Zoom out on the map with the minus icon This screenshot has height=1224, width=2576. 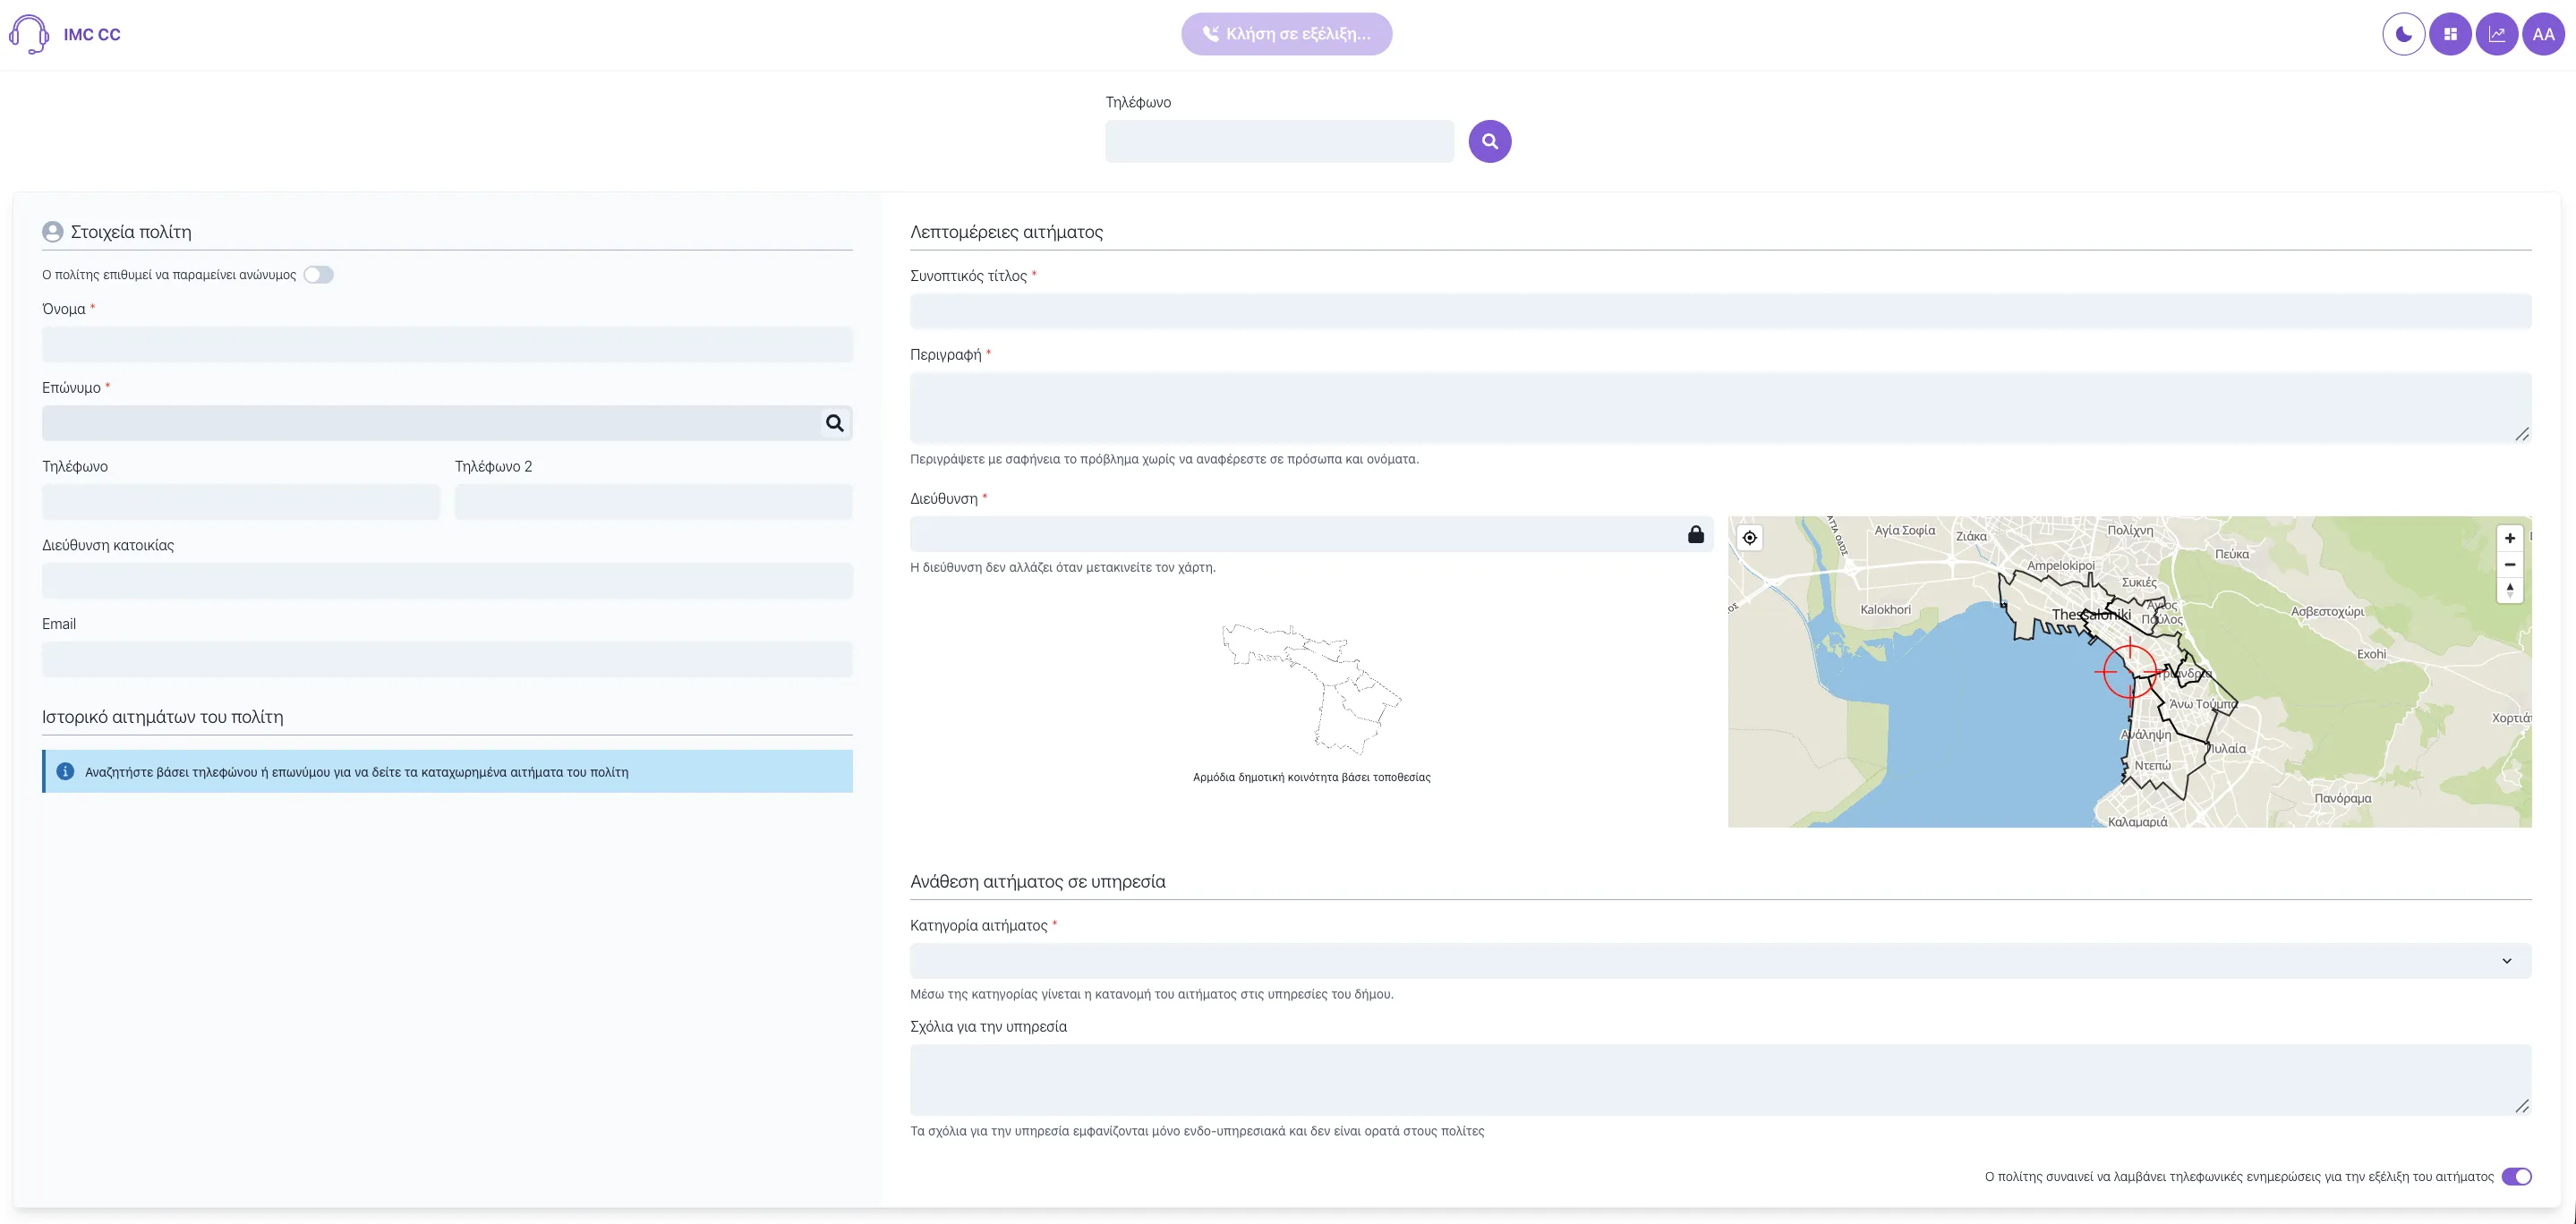[2510, 564]
